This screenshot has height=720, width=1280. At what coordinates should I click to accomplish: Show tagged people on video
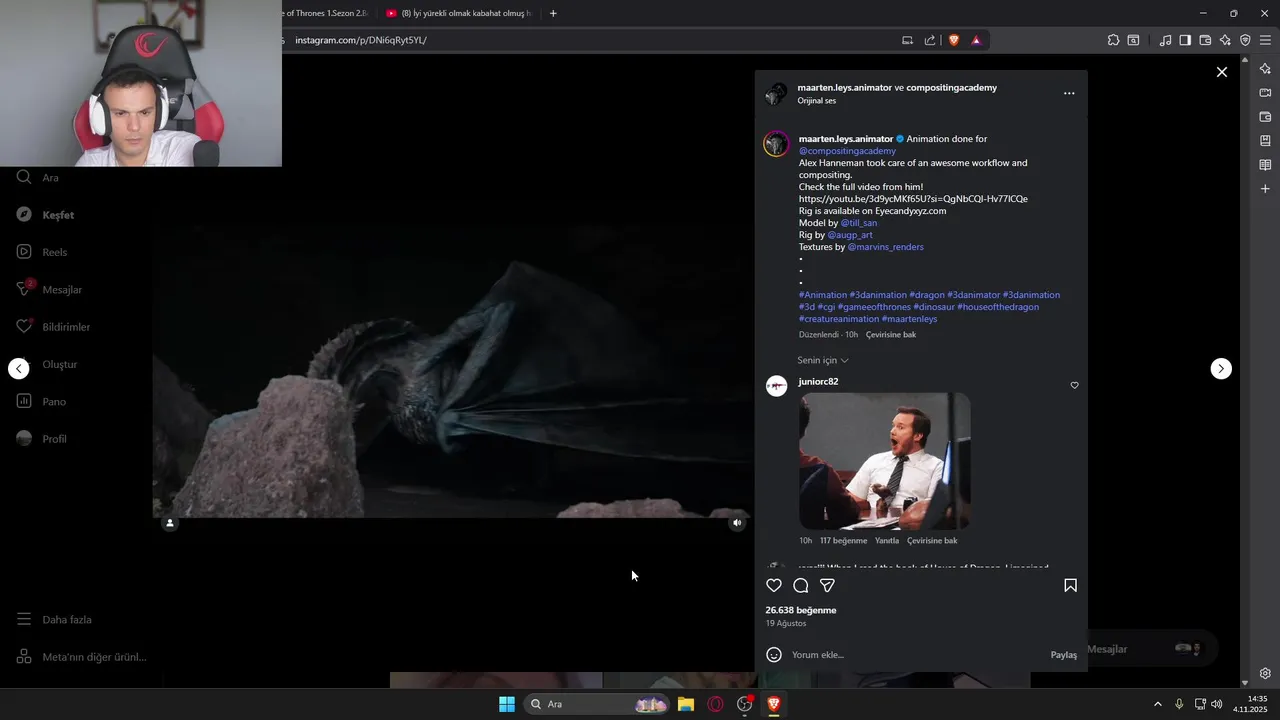point(170,523)
